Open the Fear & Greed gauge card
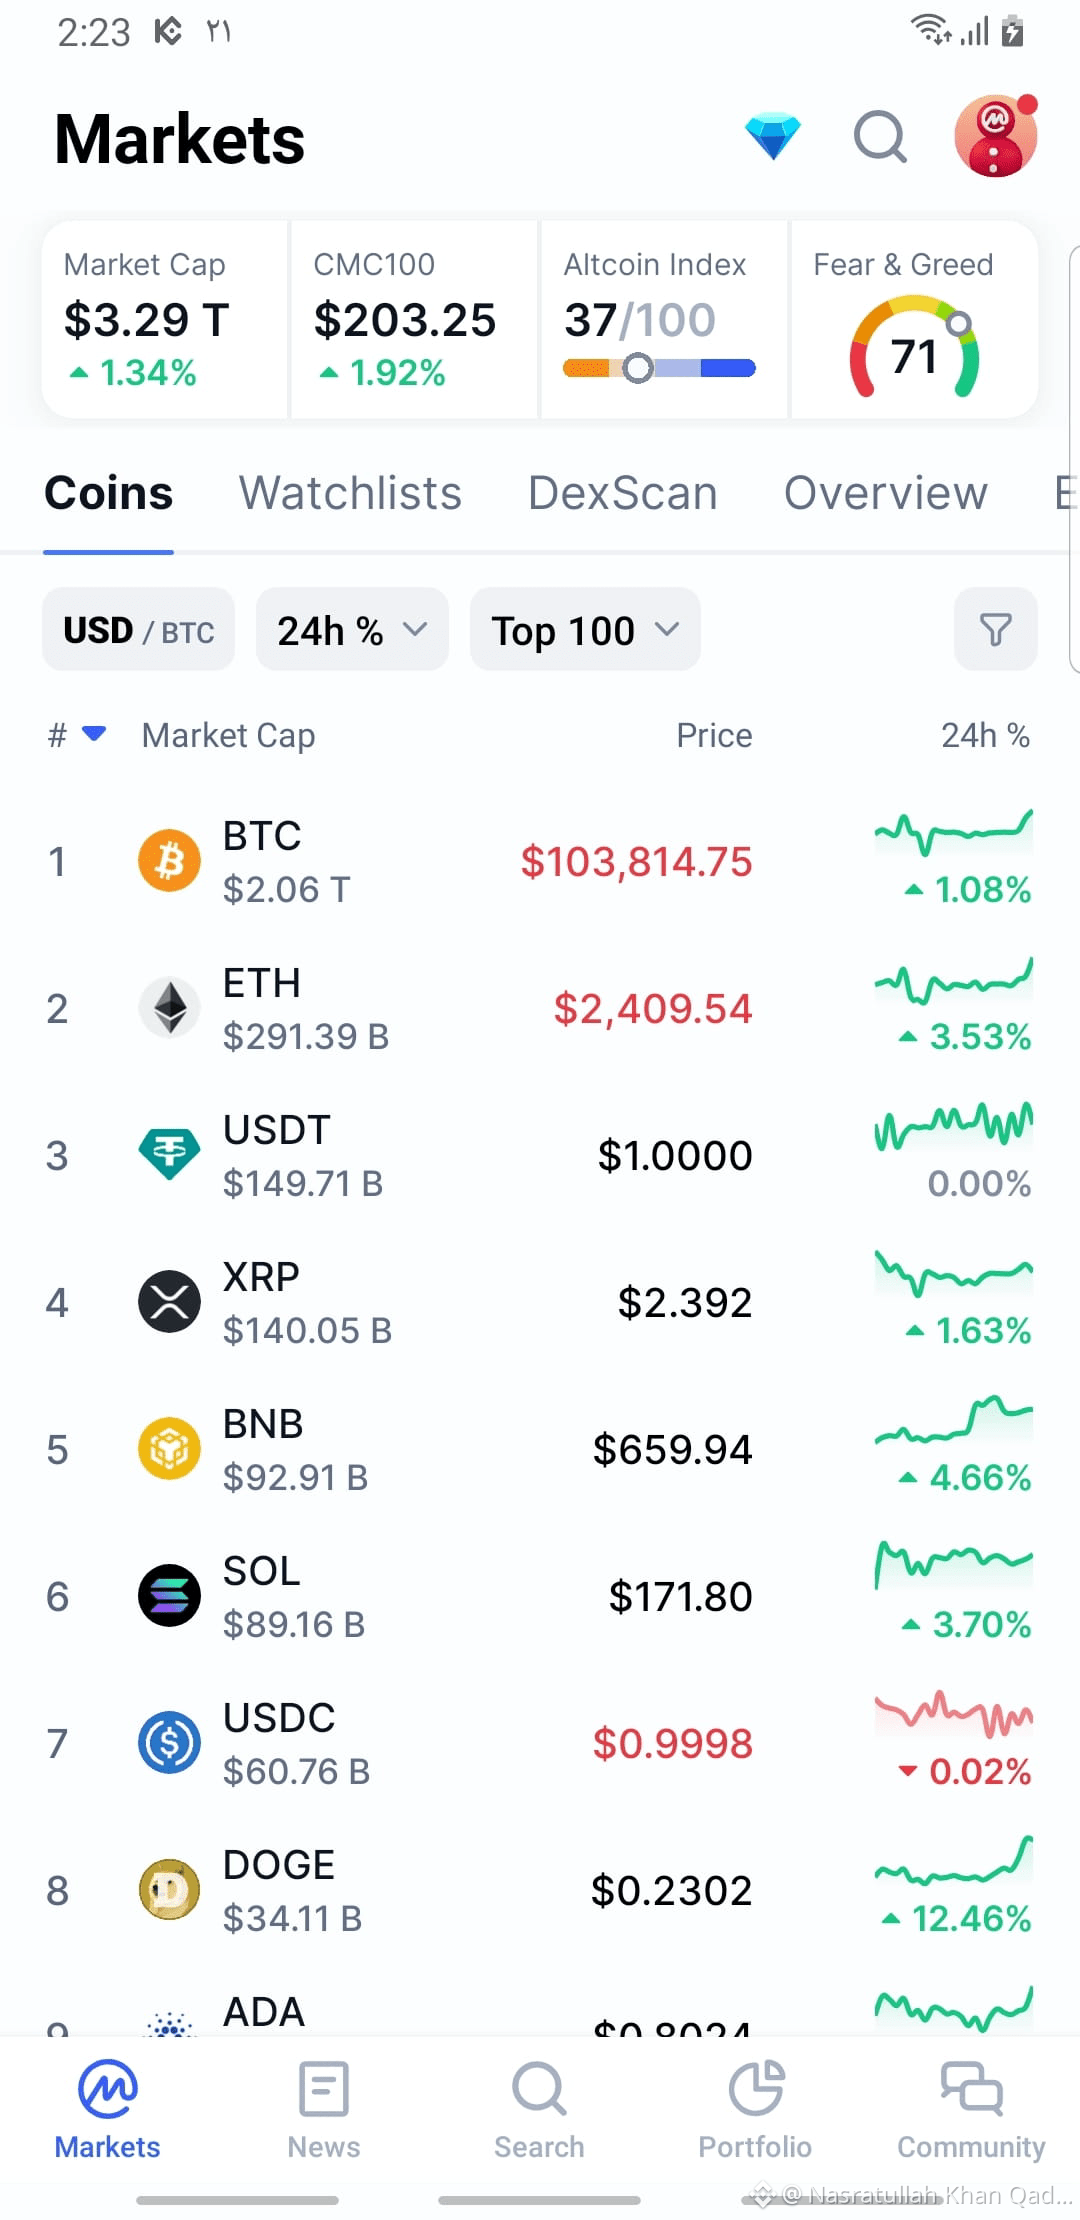 point(914,320)
